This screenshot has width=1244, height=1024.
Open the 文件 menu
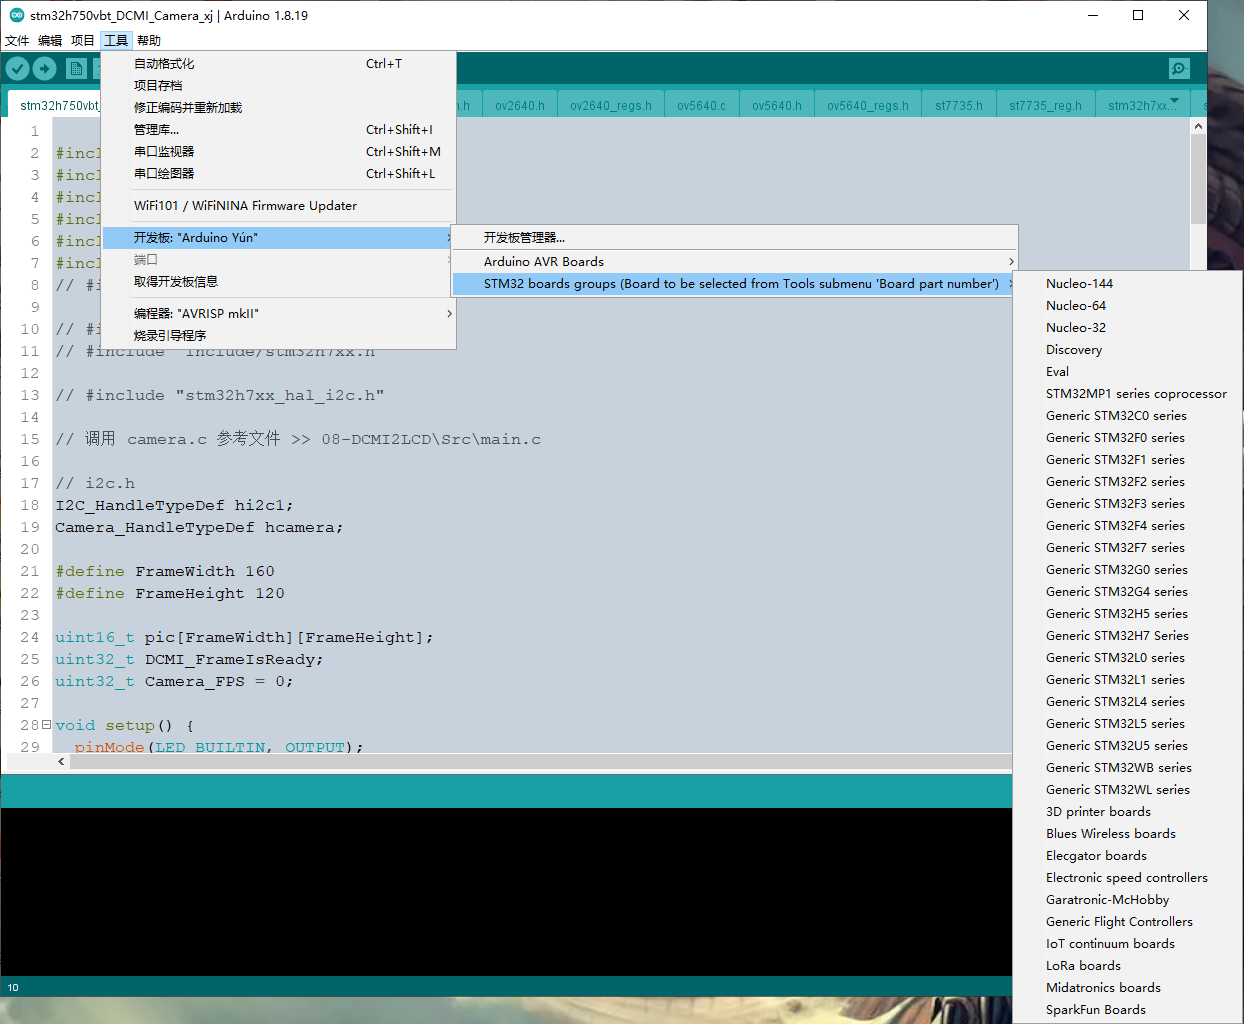(16, 40)
